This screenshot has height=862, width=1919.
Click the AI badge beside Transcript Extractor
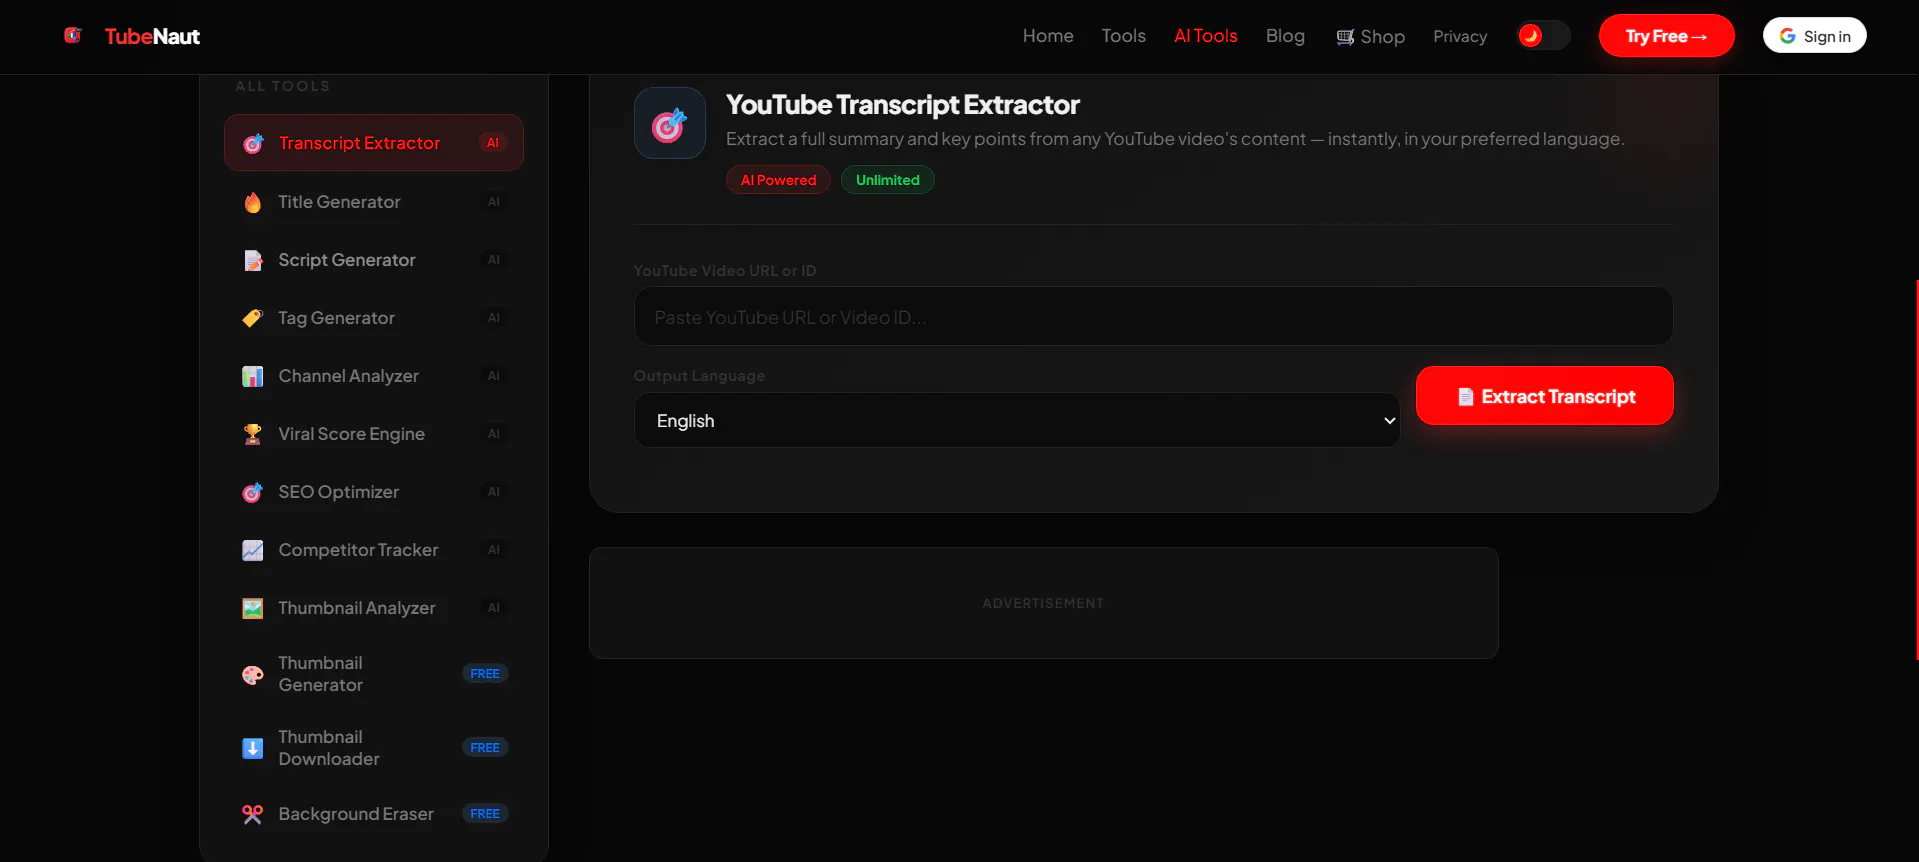pos(493,143)
